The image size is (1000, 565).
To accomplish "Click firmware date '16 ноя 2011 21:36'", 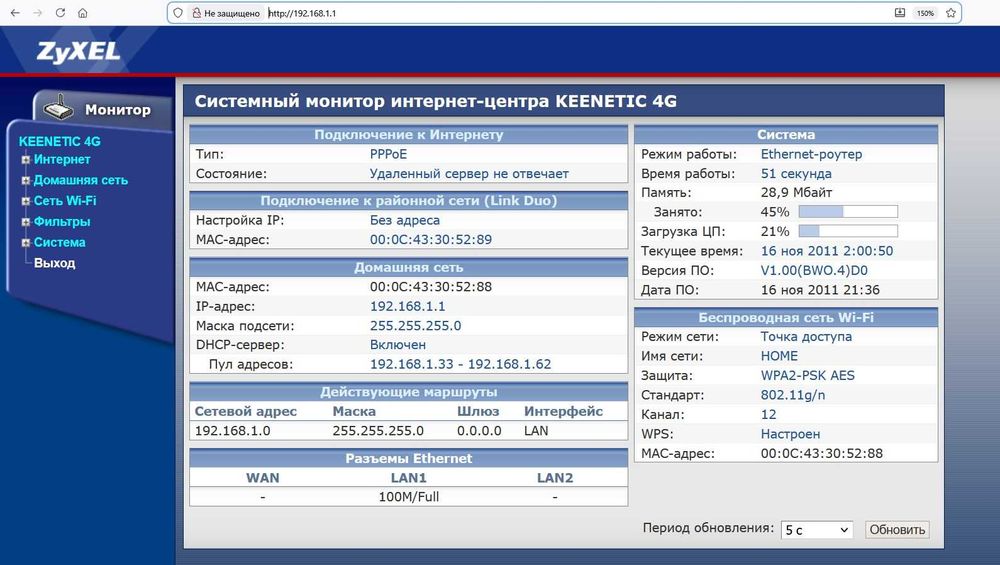I will [x=820, y=290].
